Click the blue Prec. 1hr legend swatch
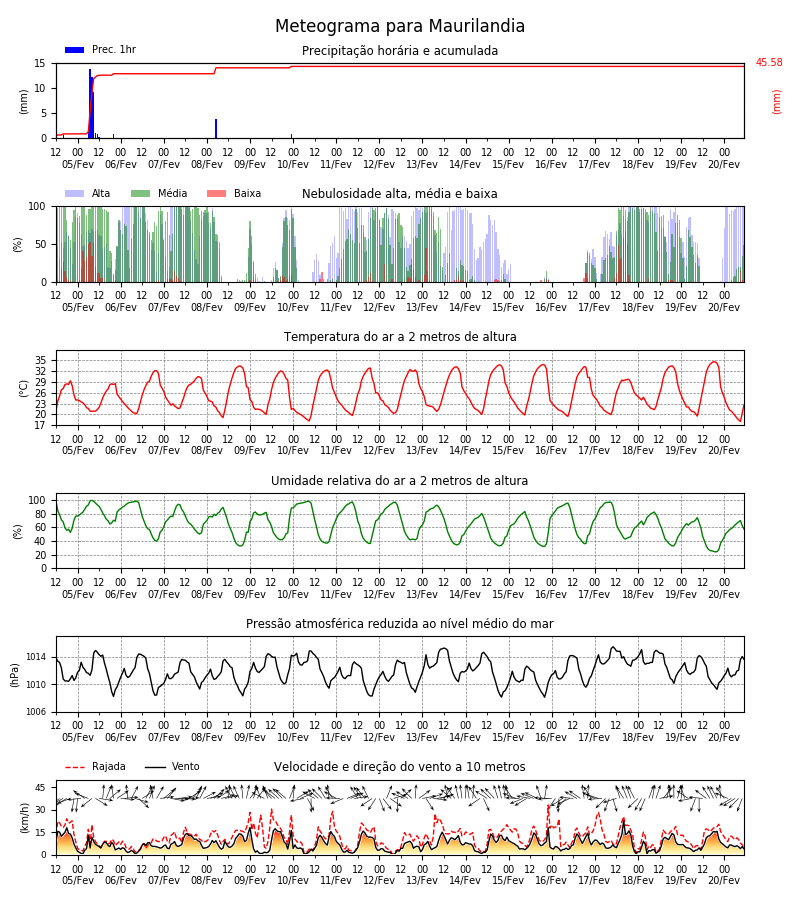 click(75, 50)
